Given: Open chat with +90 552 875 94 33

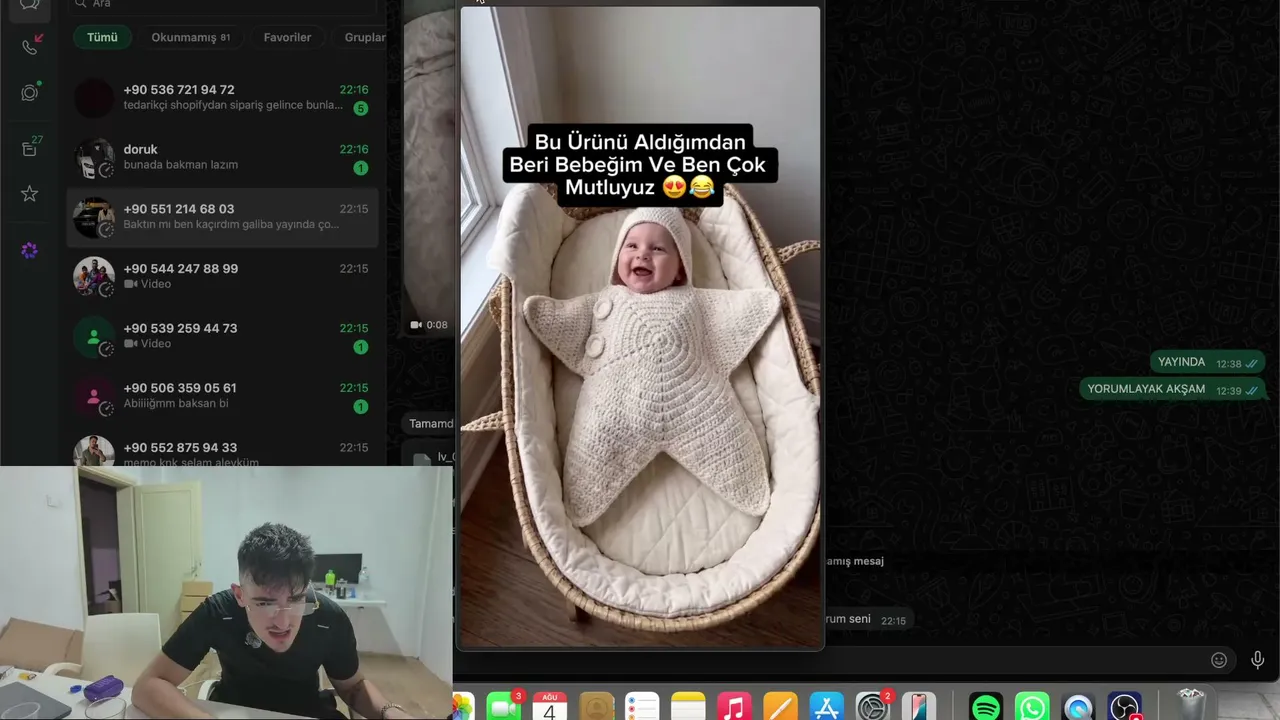Looking at the screenshot, I should [222, 451].
